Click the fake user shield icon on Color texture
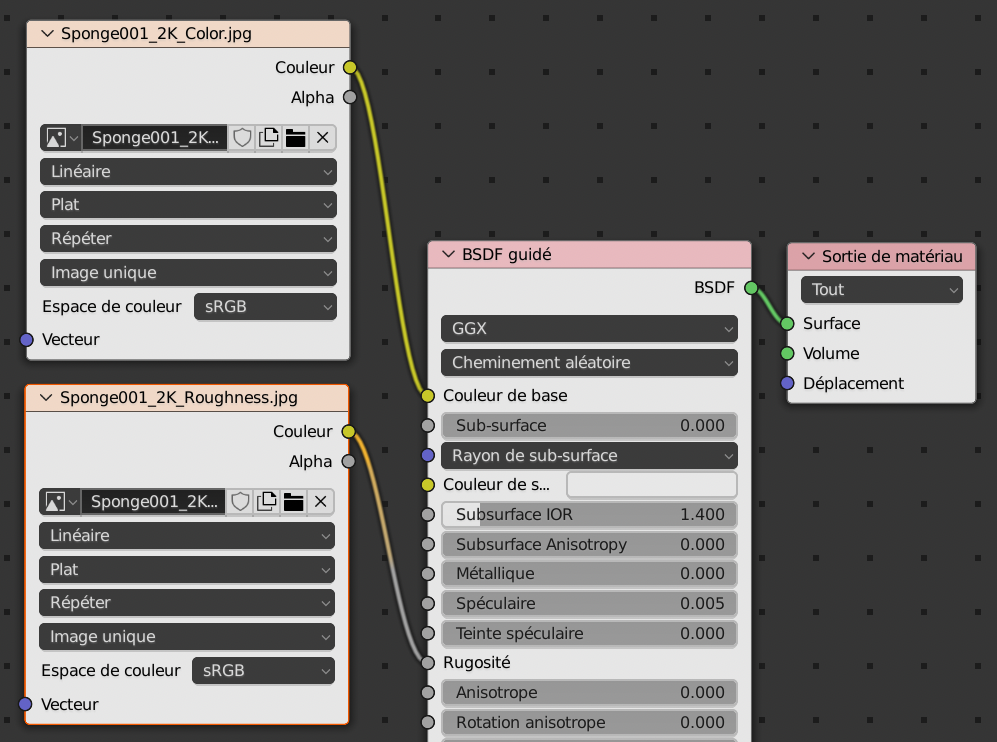The height and width of the screenshot is (742, 997). tap(242, 138)
